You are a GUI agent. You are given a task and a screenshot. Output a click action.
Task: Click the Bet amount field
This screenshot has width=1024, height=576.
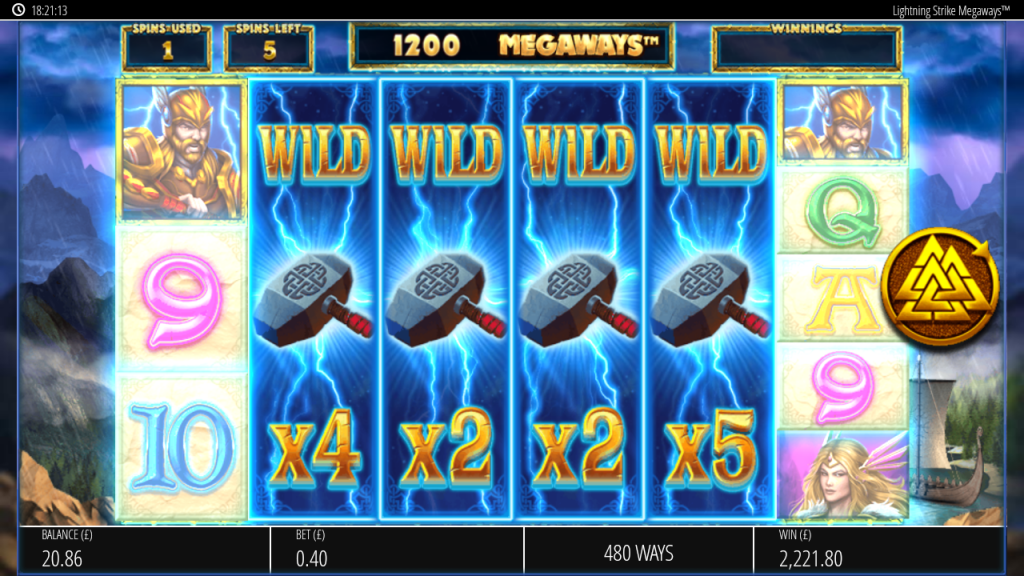pyautogui.click(x=396, y=550)
